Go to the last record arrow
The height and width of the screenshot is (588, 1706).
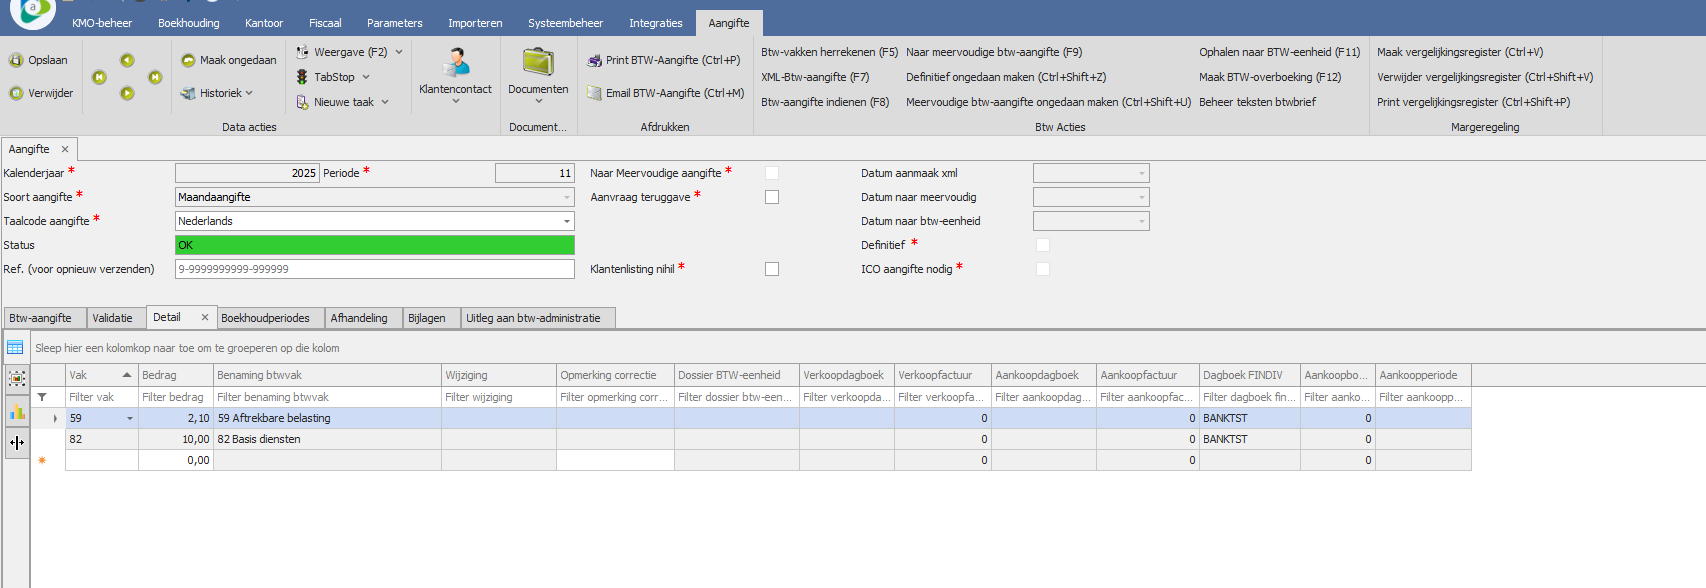coord(155,77)
